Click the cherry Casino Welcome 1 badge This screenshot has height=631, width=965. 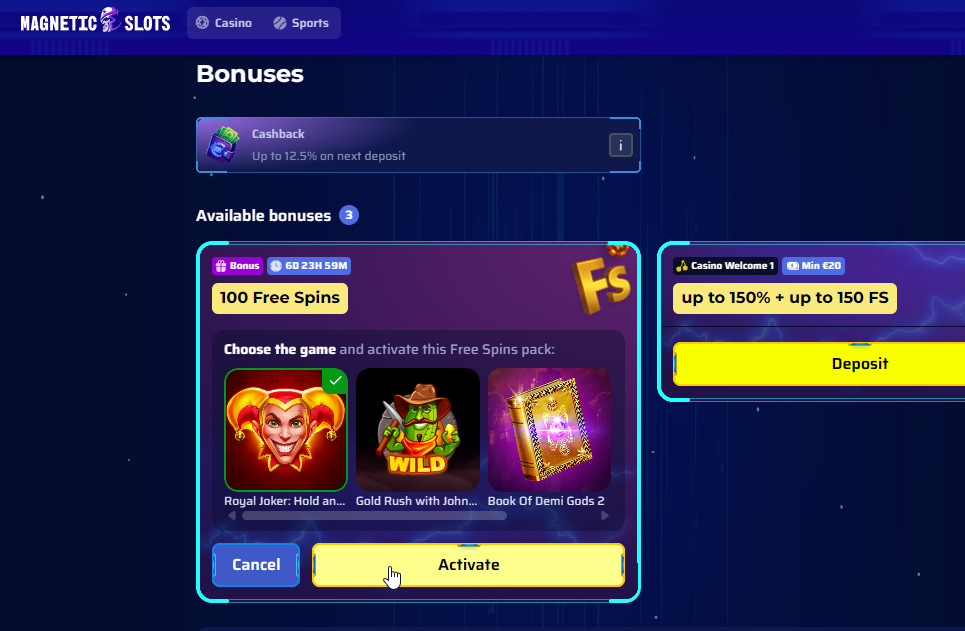[725, 266]
